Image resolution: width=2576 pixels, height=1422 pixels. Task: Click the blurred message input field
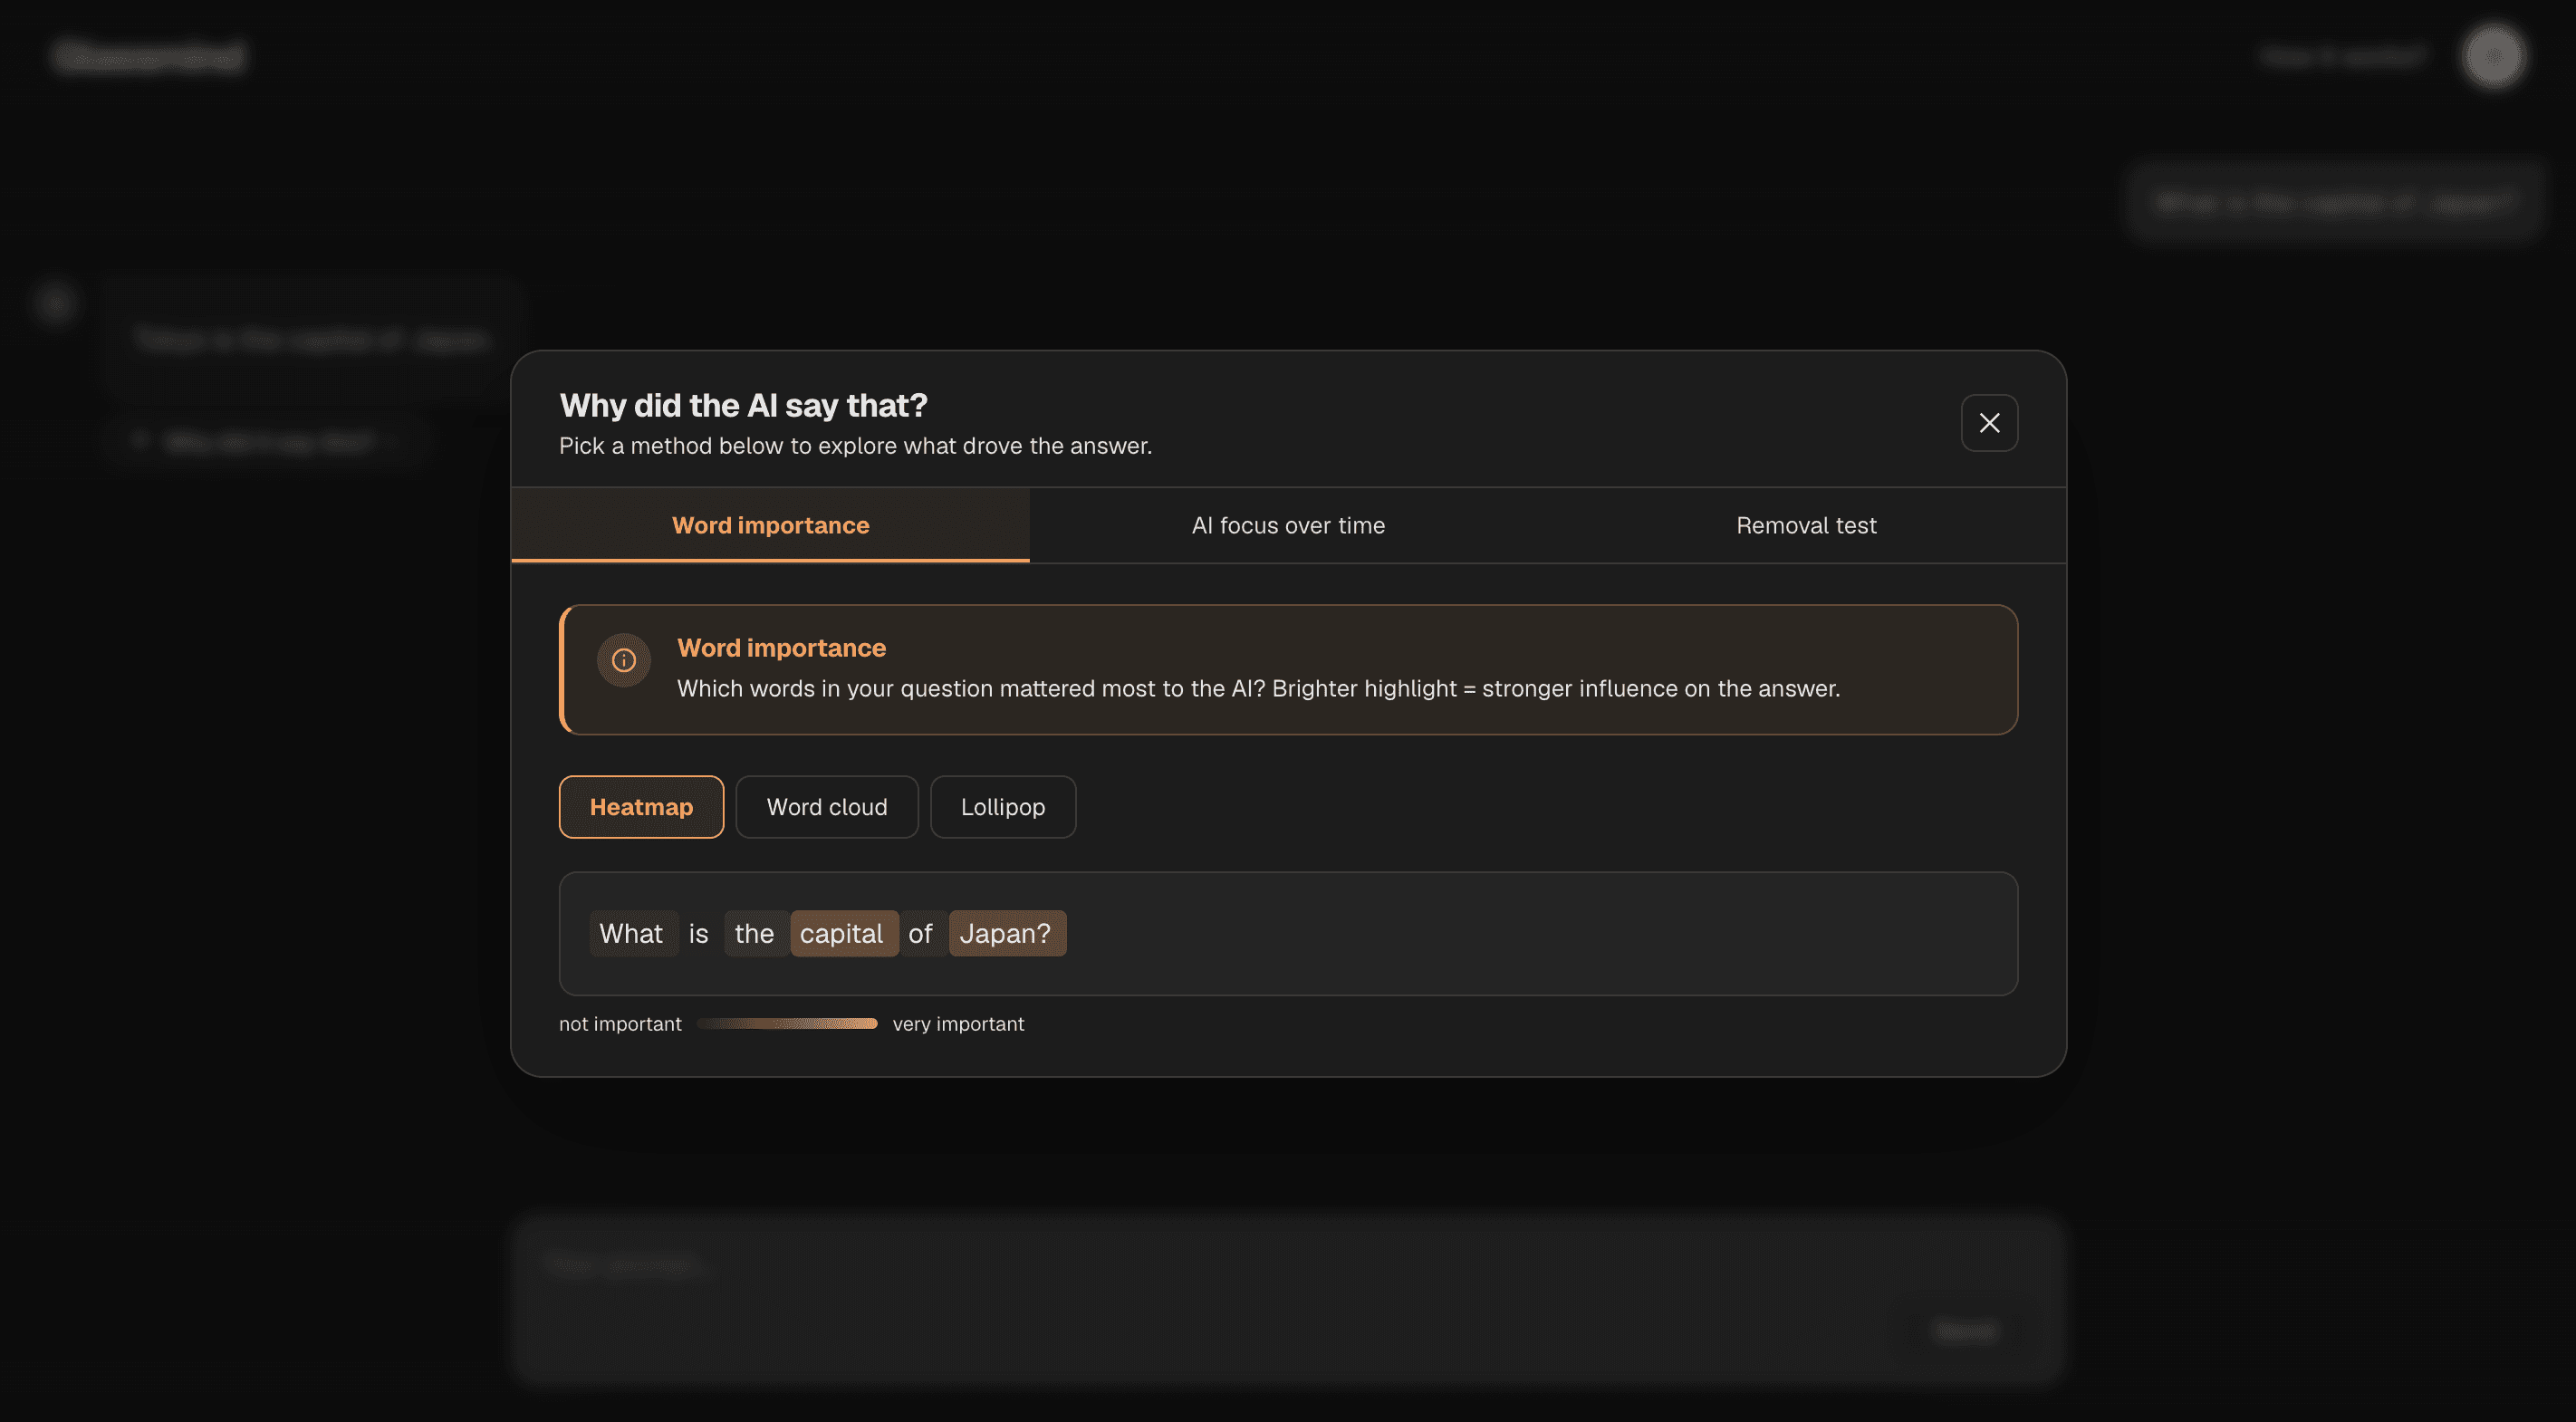1288,1300
